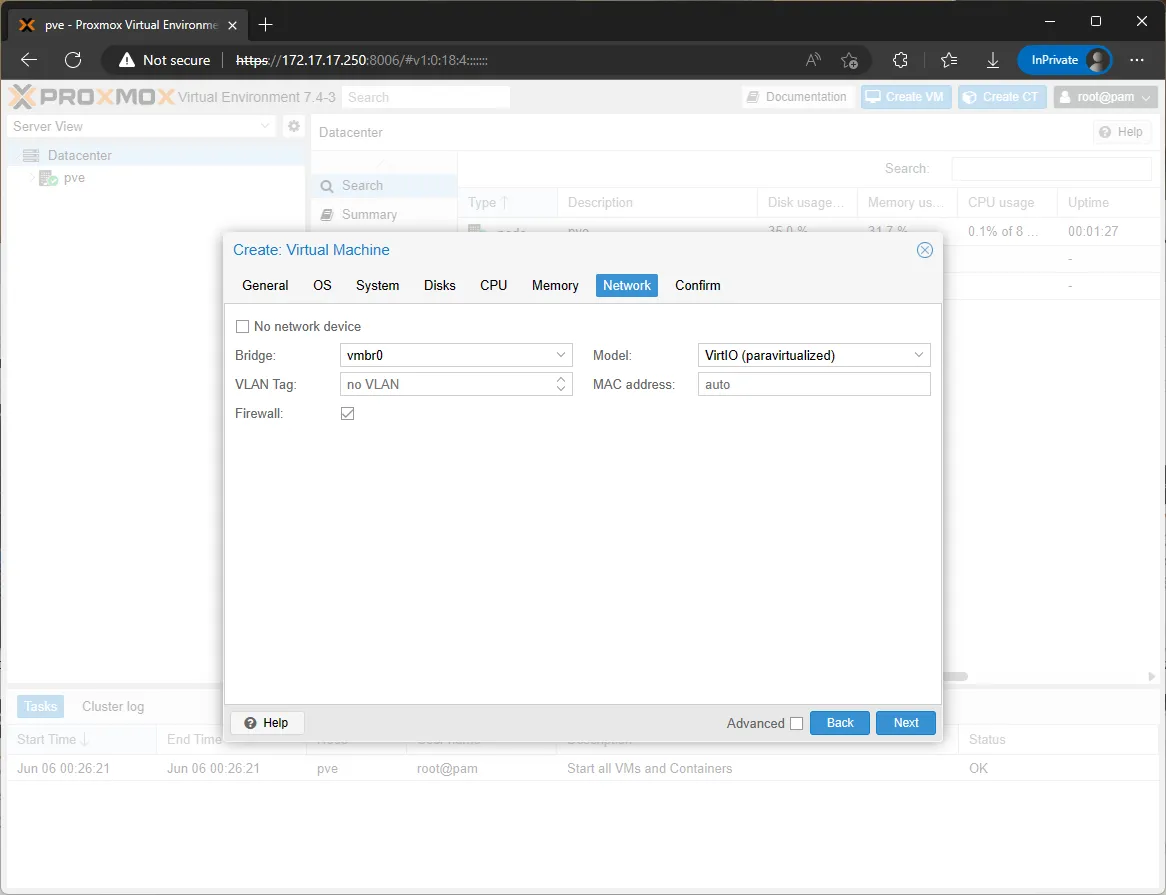Switch to the General tab

tap(265, 285)
